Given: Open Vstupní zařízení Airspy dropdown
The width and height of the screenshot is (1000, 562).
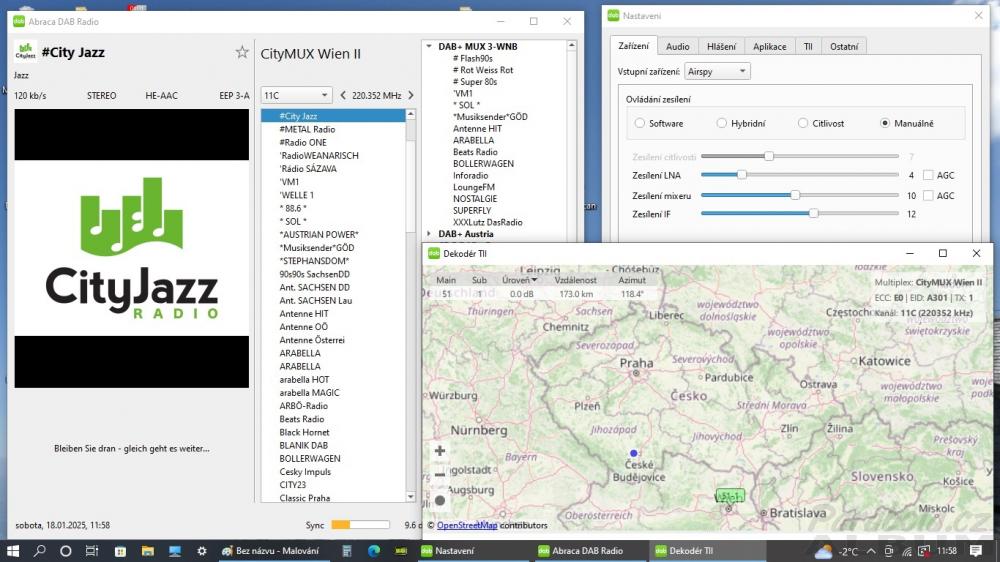Looking at the screenshot, I should pyautogui.click(x=717, y=71).
